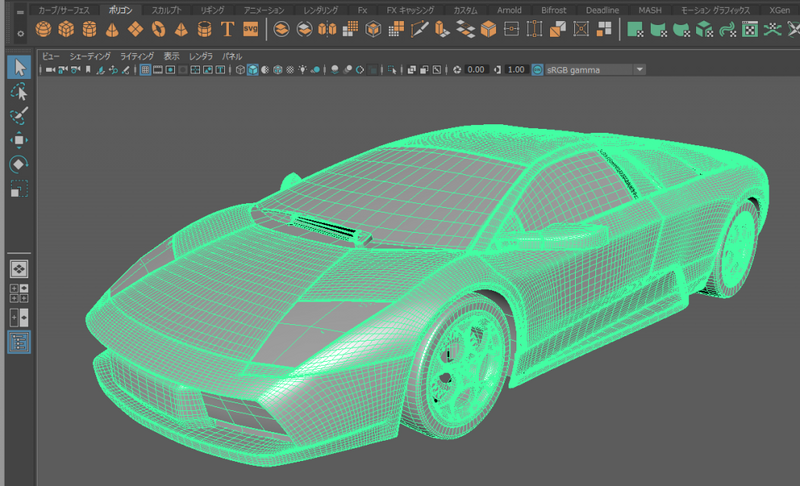
Task: Activate the Paint Selection tool
Action: tap(19, 116)
